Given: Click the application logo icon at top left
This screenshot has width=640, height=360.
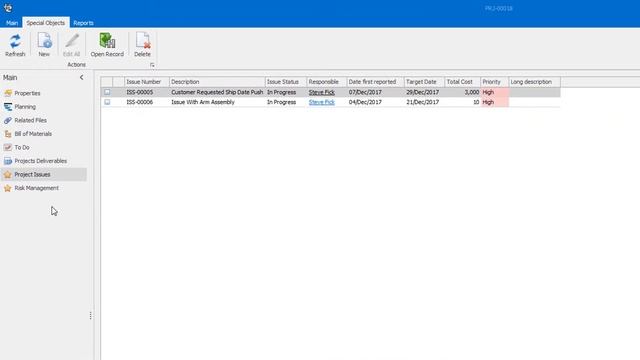Looking at the screenshot, I should 8,8.
